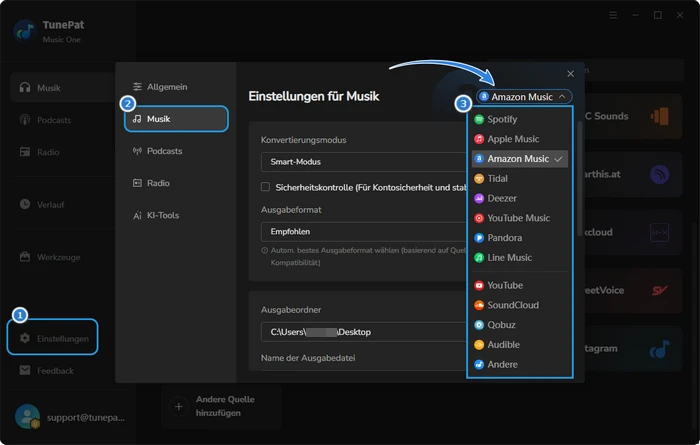Click the music note icon in settings tab
700x445 pixels.
137,119
